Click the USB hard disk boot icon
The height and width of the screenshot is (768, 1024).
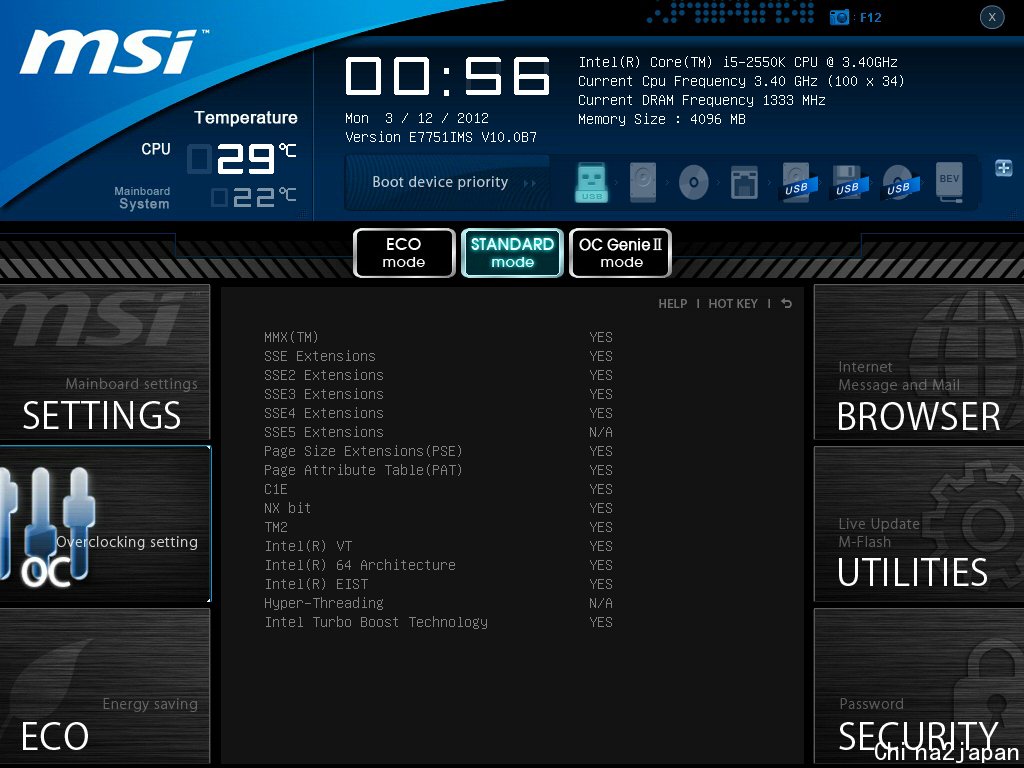pyautogui.click(x=796, y=183)
